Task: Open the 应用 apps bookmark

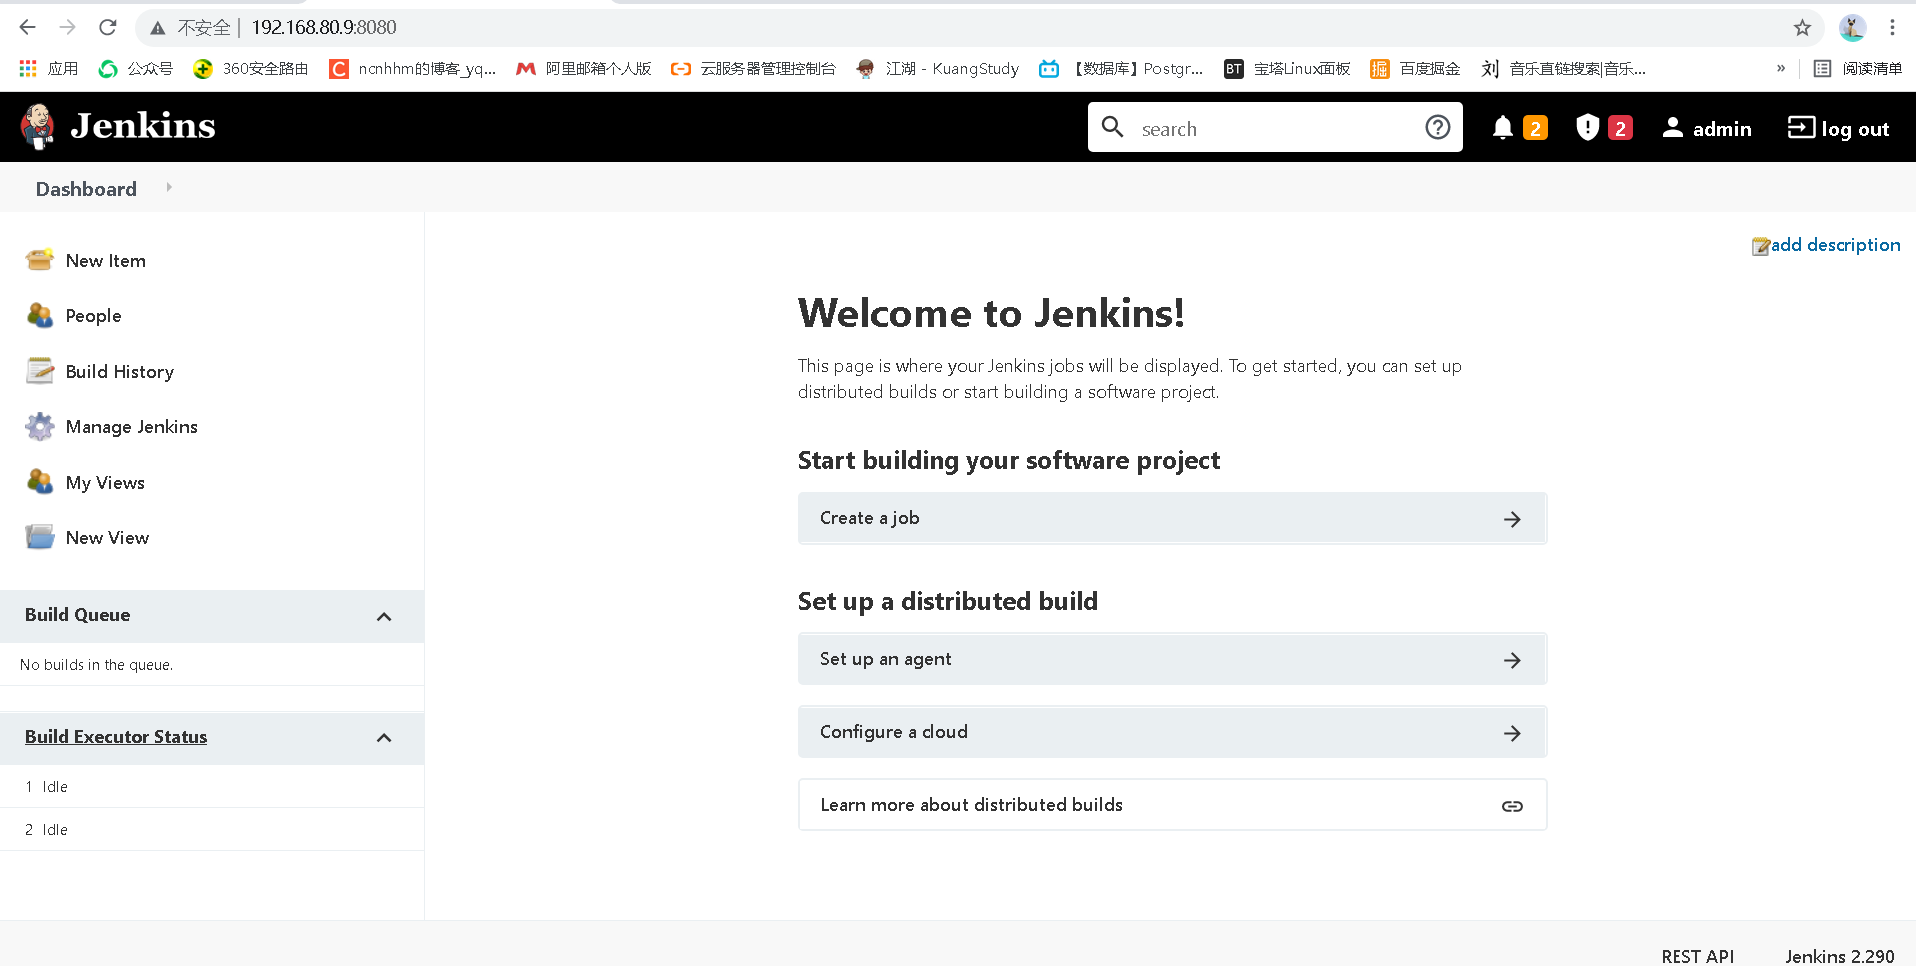Action: 48,68
